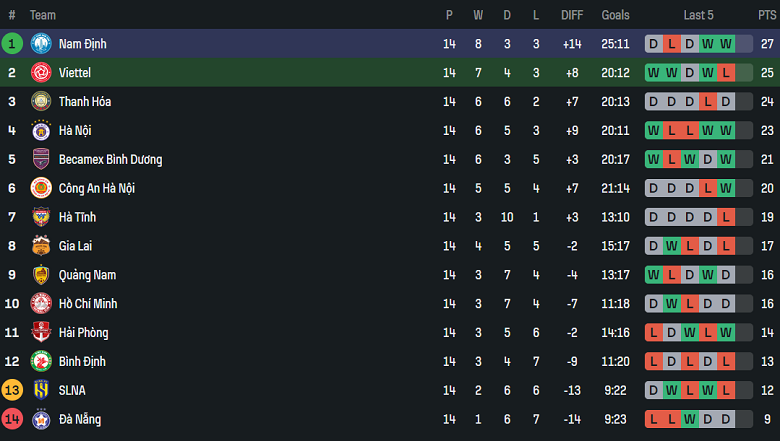Click the DIFF column header

coord(572,15)
